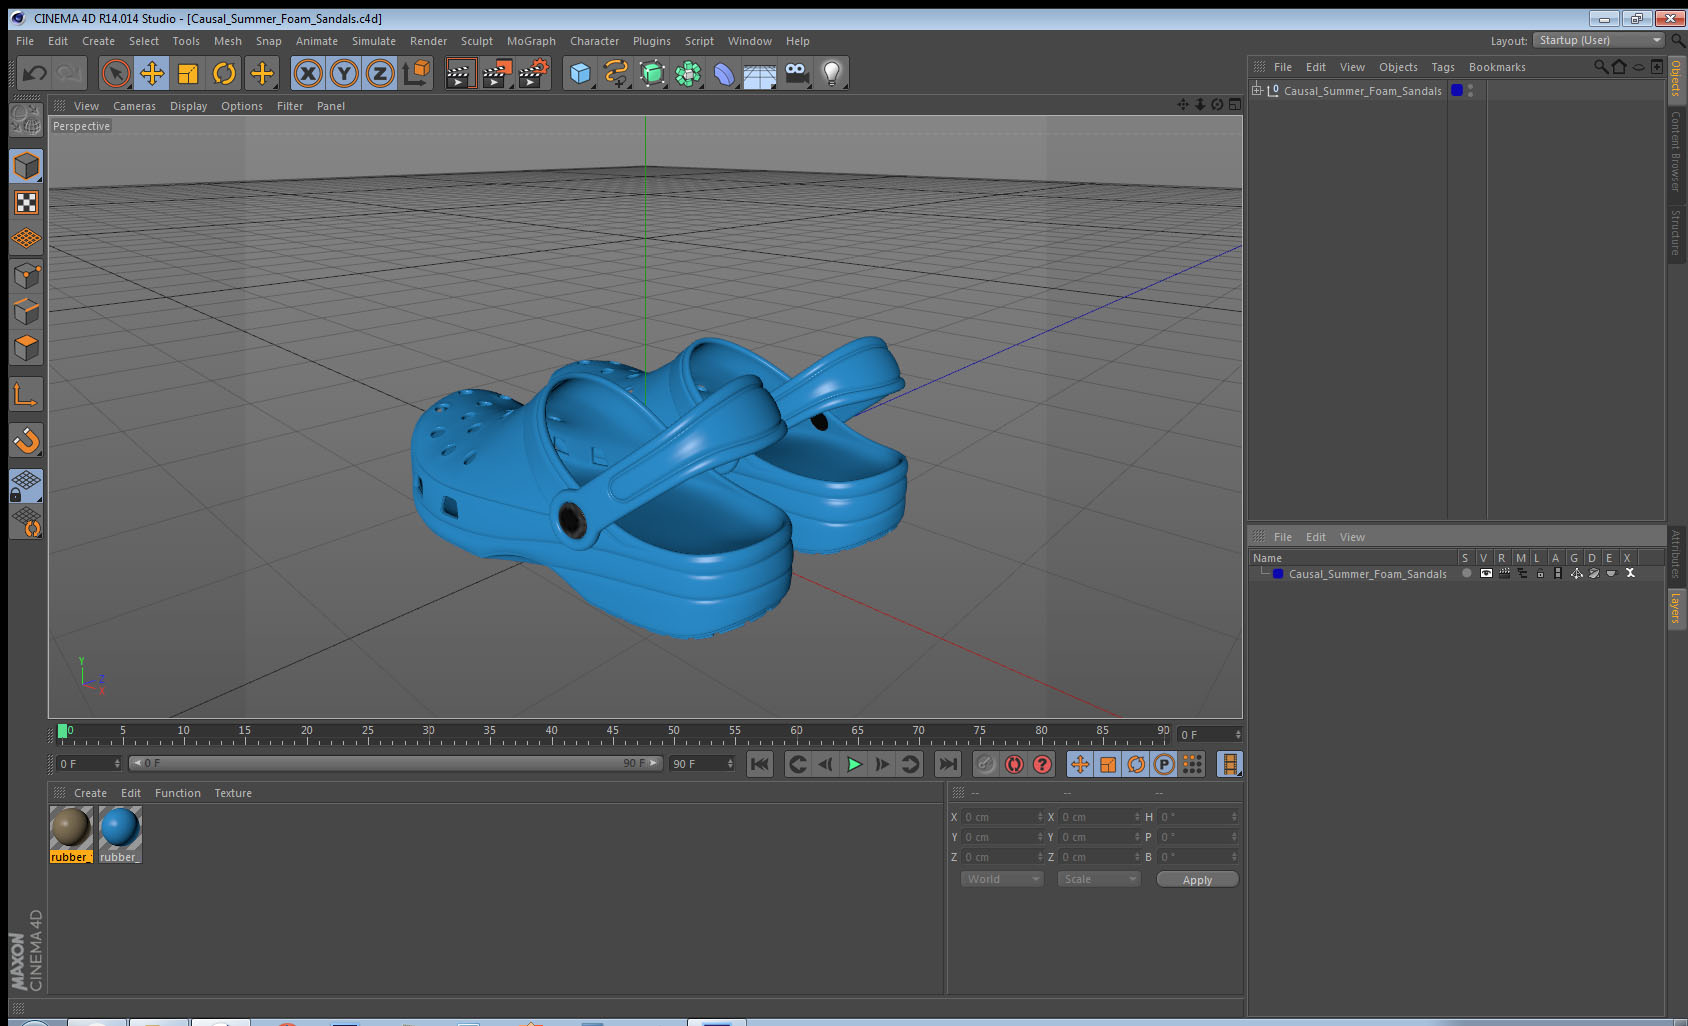Enable Polygons mode in left sidebar
Viewport: 1688px width, 1026px height.
coord(26,348)
